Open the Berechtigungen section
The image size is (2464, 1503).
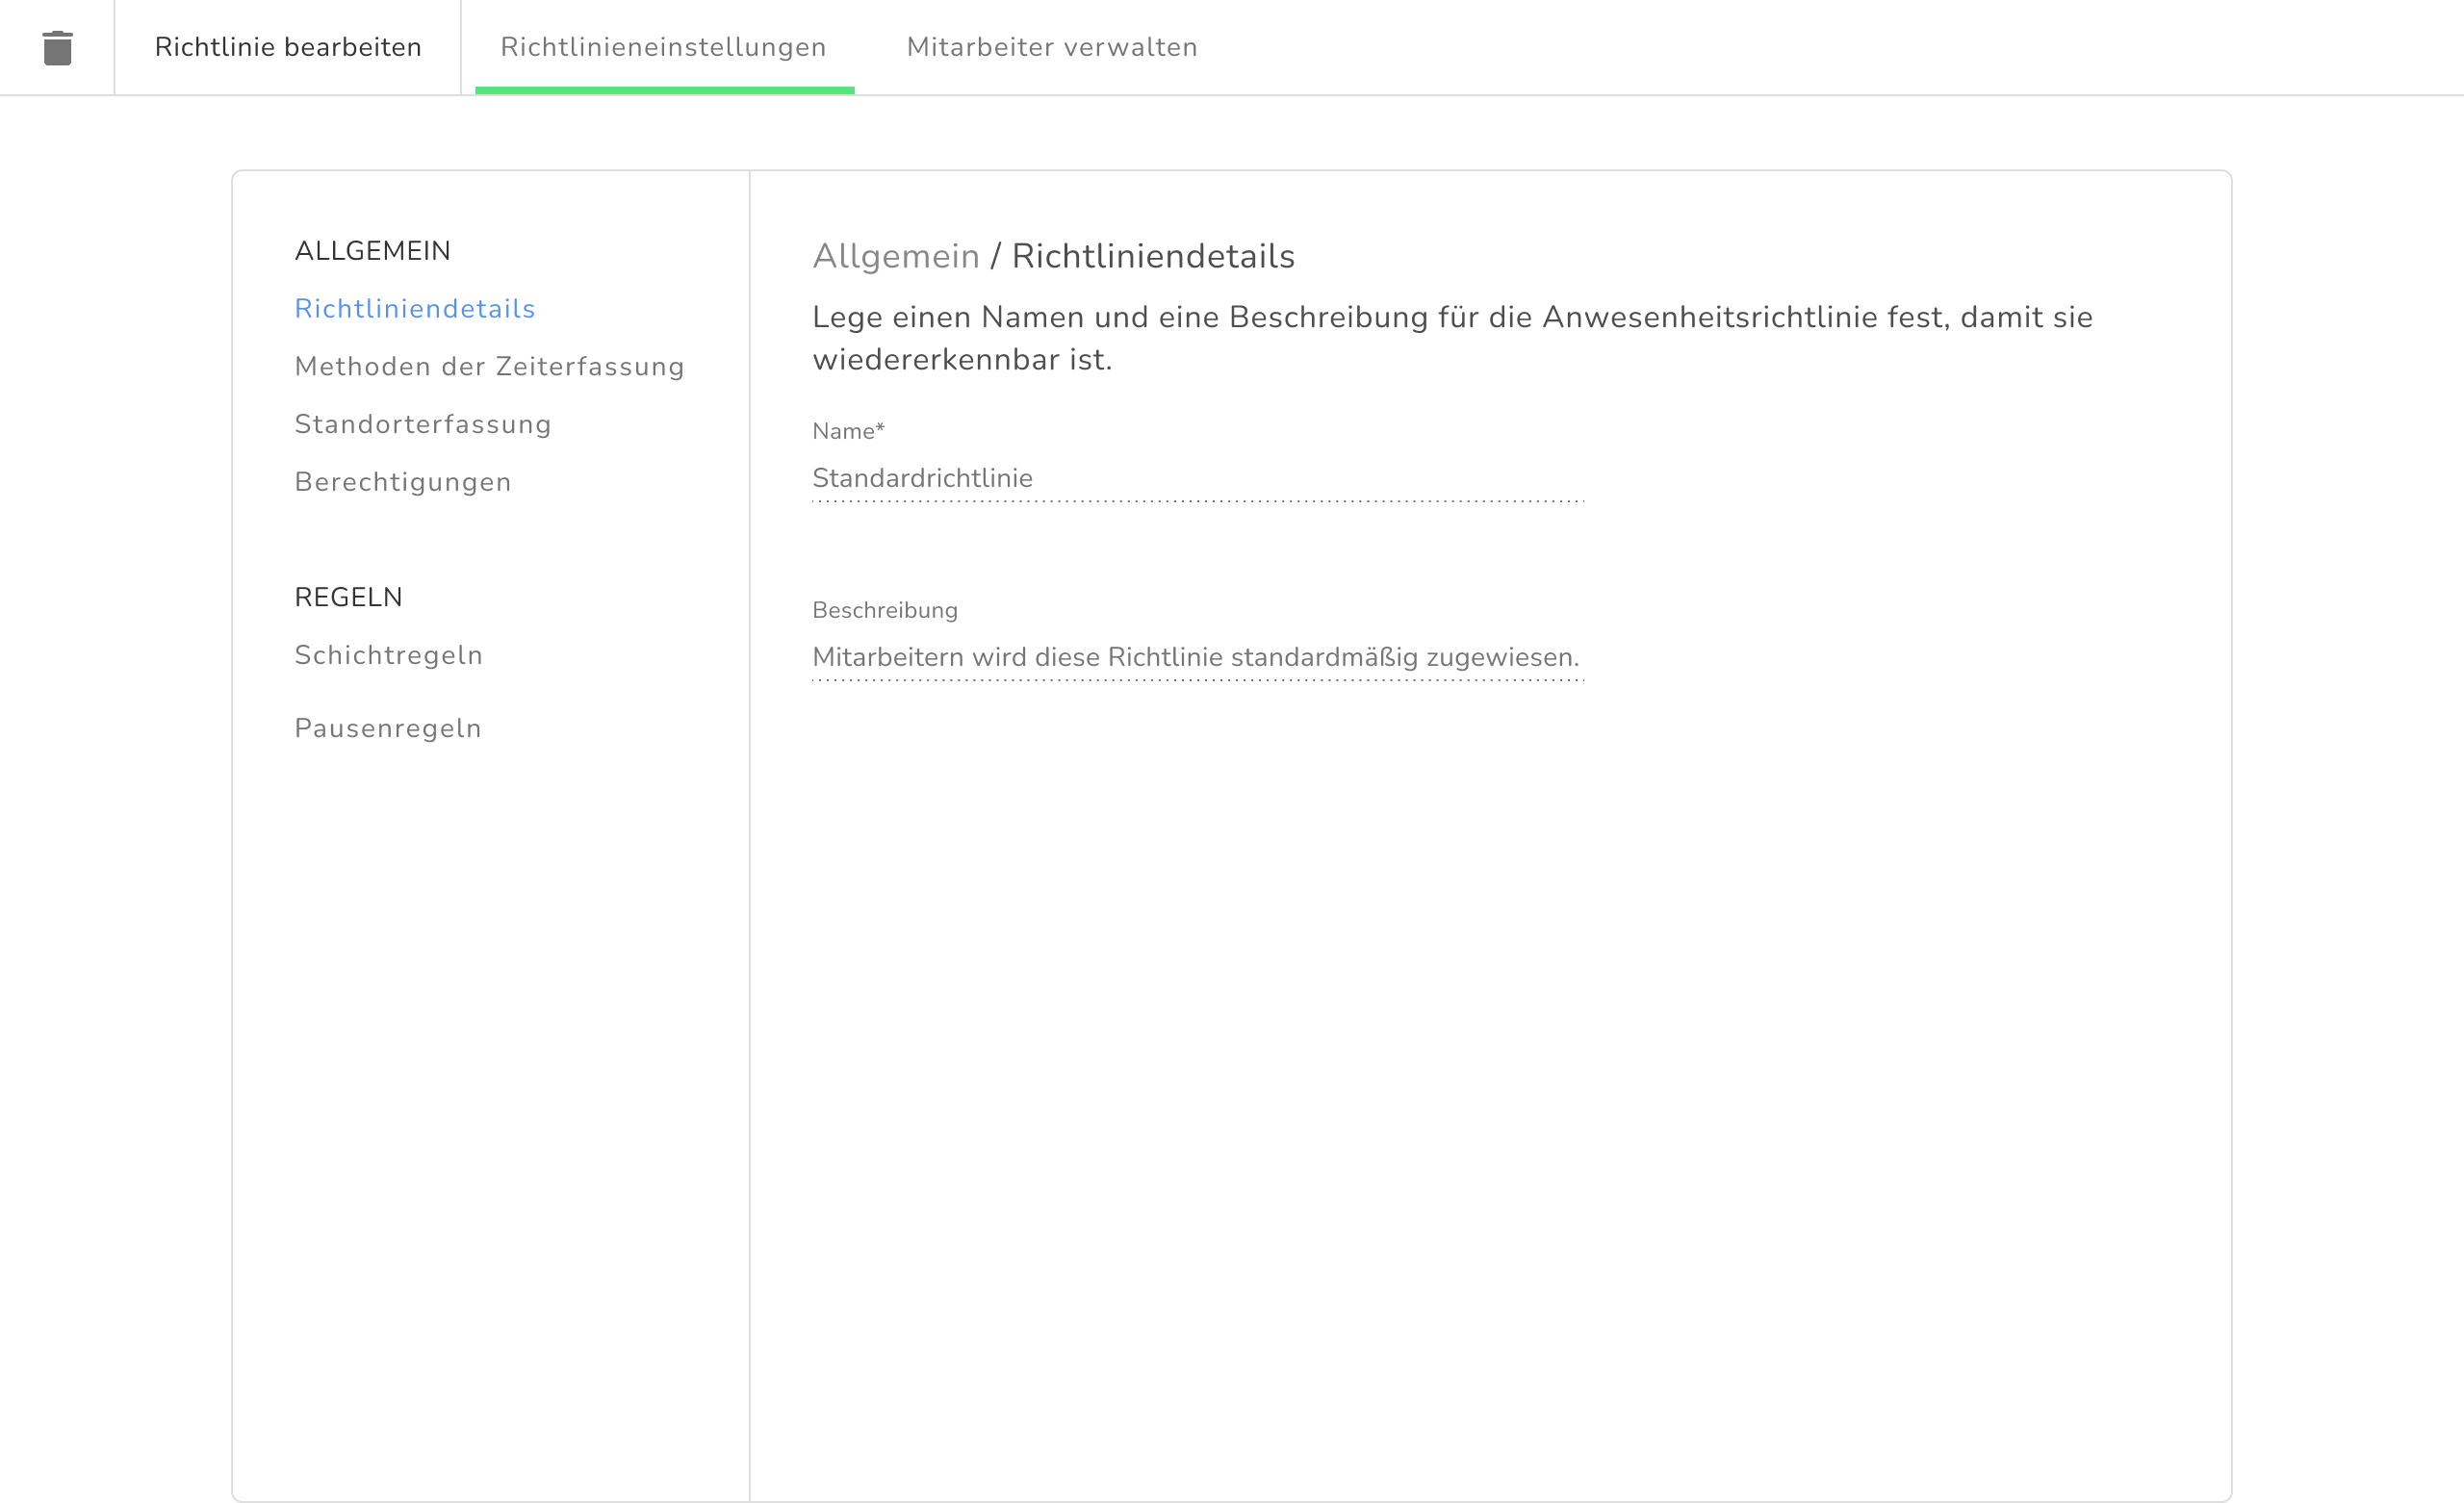point(402,482)
